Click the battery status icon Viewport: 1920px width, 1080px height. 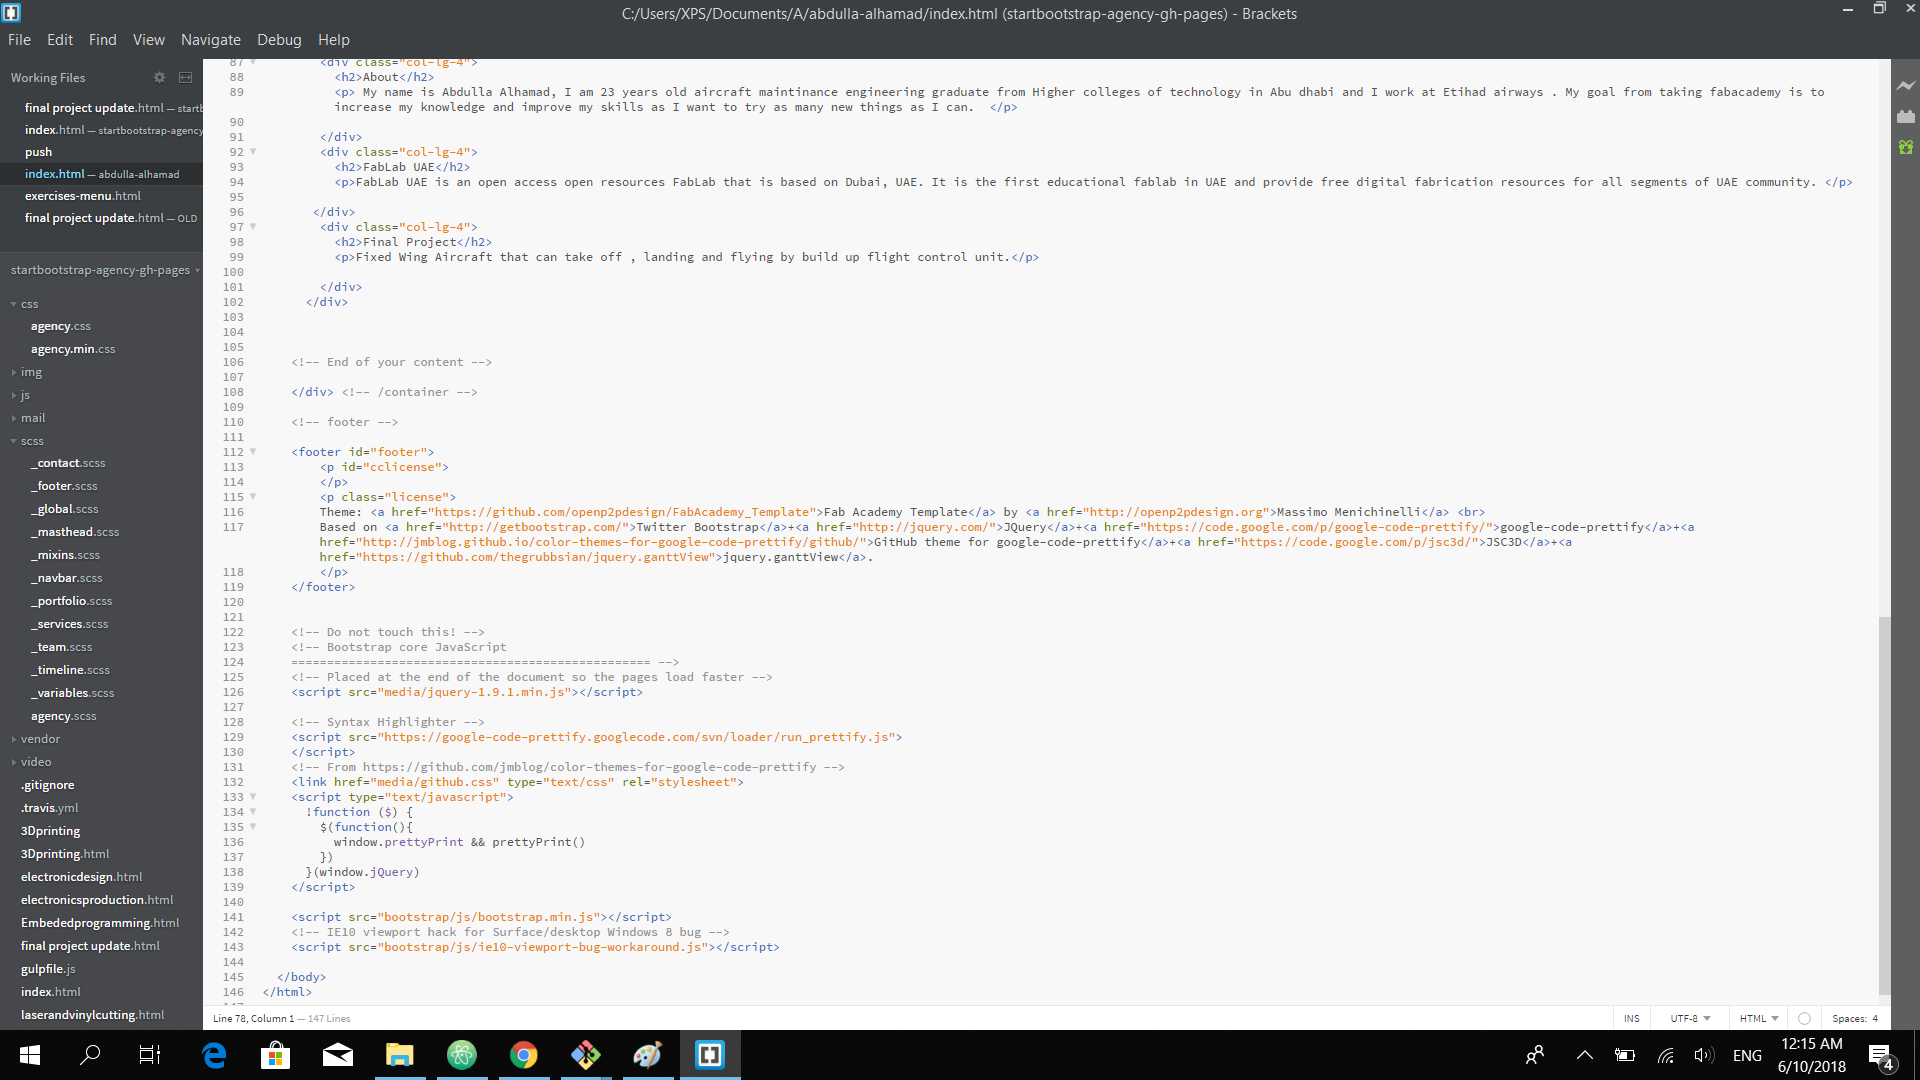point(1625,1055)
